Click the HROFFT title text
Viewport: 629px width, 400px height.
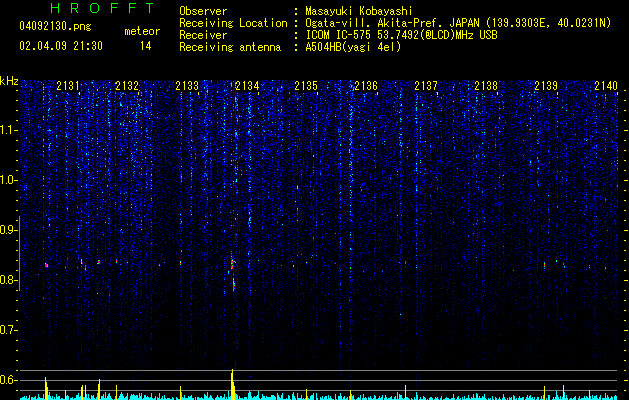pyautogui.click(x=103, y=8)
